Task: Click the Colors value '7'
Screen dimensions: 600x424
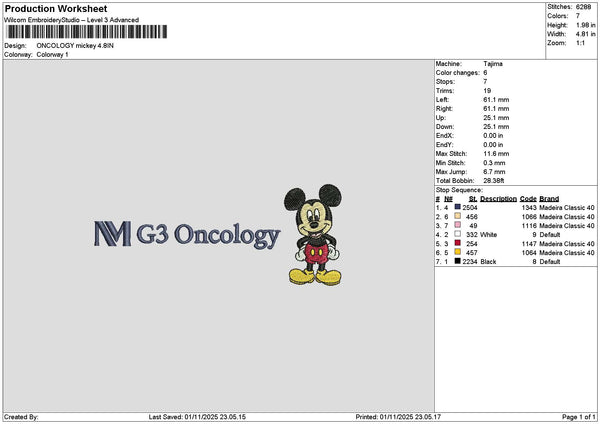Action: coord(578,16)
